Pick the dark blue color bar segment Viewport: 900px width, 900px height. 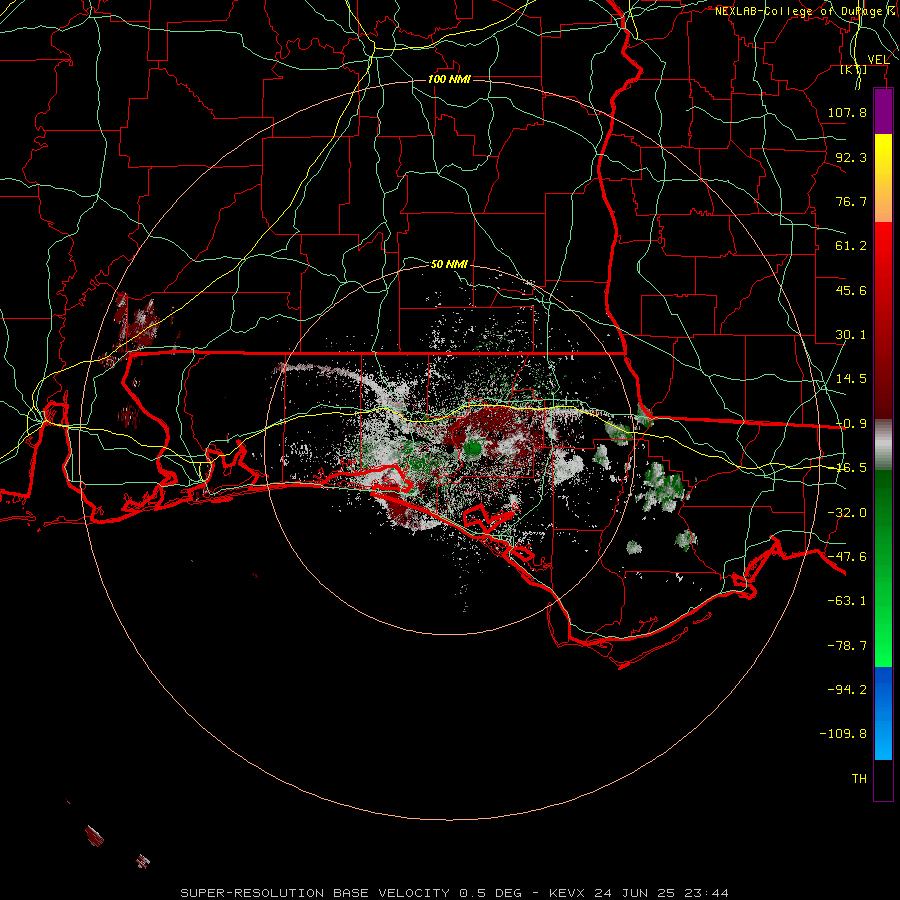pos(883,689)
